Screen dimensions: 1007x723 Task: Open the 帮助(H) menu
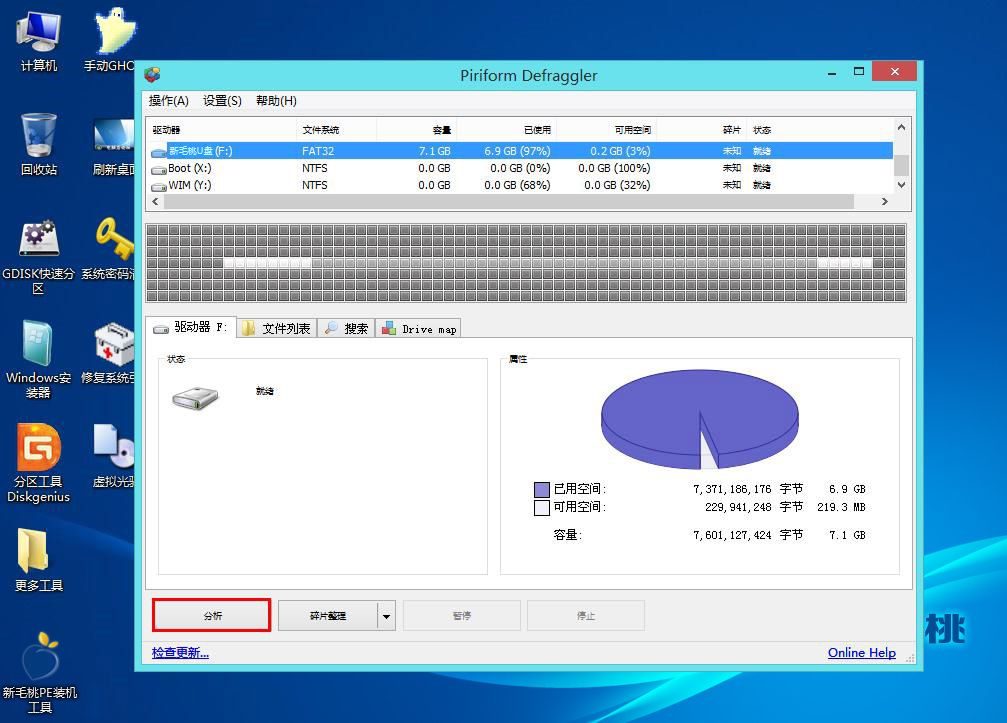click(x=276, y=101)
